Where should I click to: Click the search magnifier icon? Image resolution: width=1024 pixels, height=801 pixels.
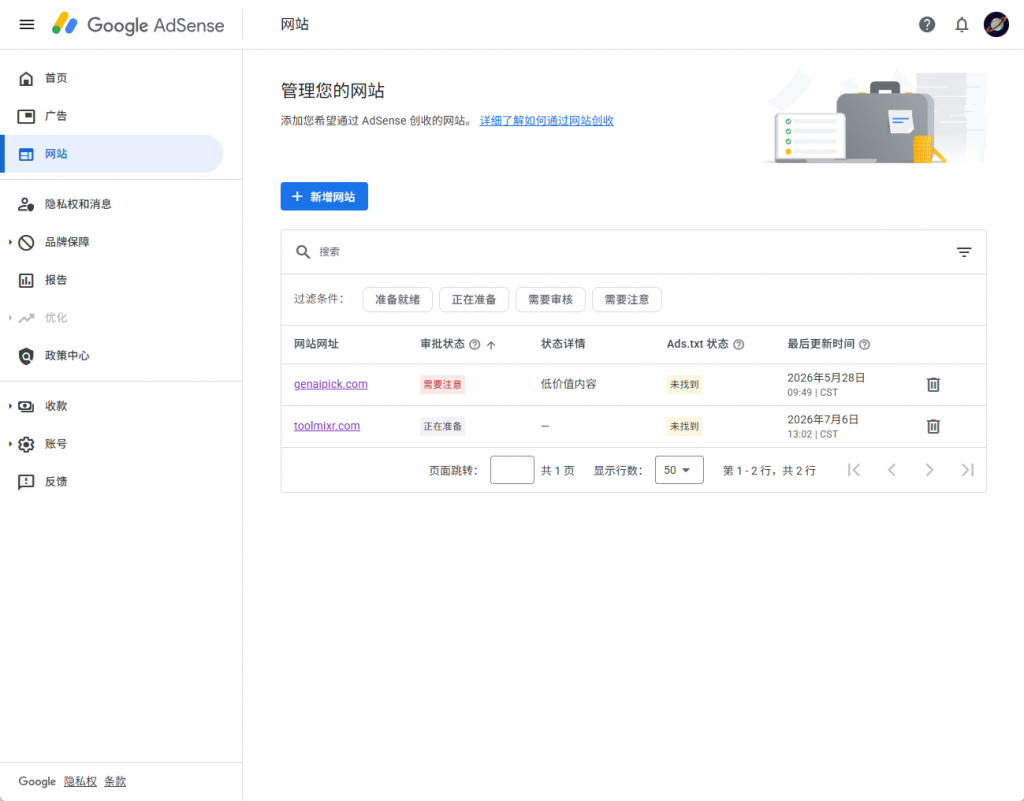tap(302, 252)
